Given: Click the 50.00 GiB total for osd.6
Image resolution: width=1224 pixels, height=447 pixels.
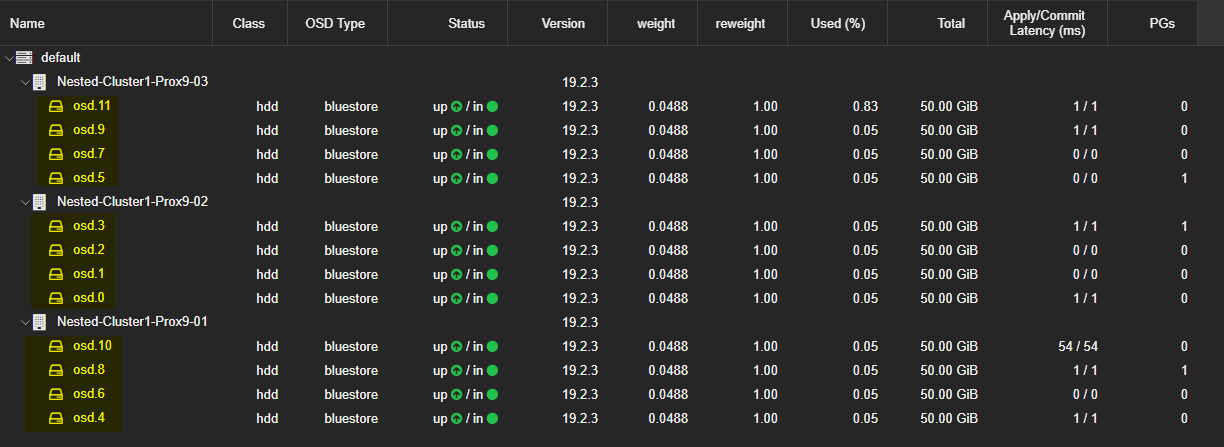Looking at the screenshot, I should [949, 394].
